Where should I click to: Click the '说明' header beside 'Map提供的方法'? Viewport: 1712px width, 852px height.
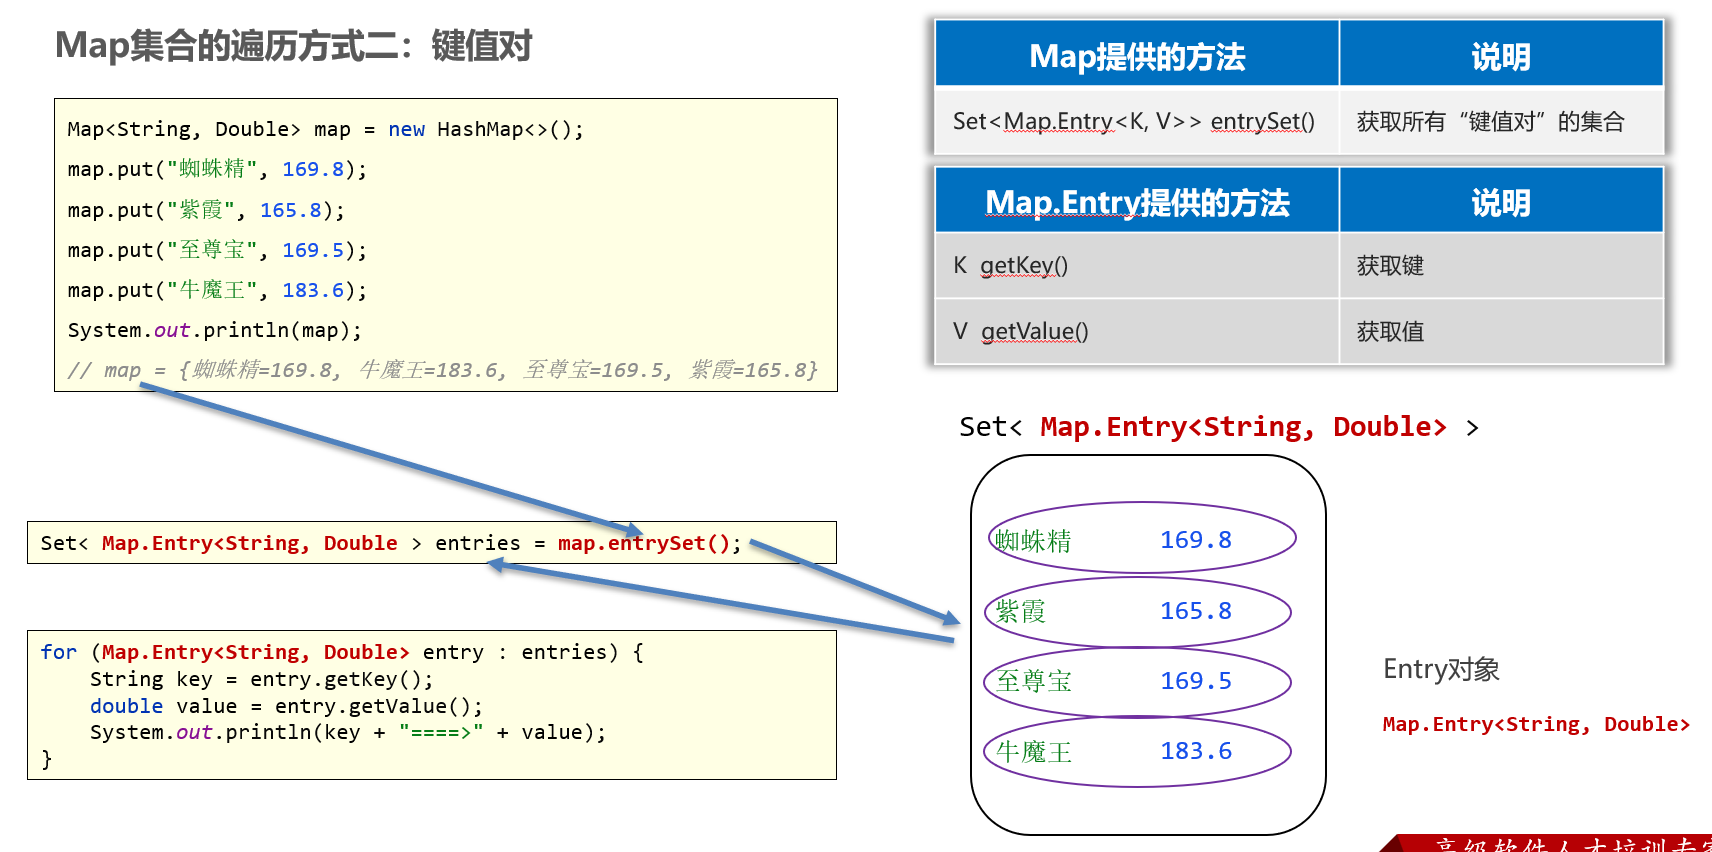pyautogui.click(x=1501, y=56)
